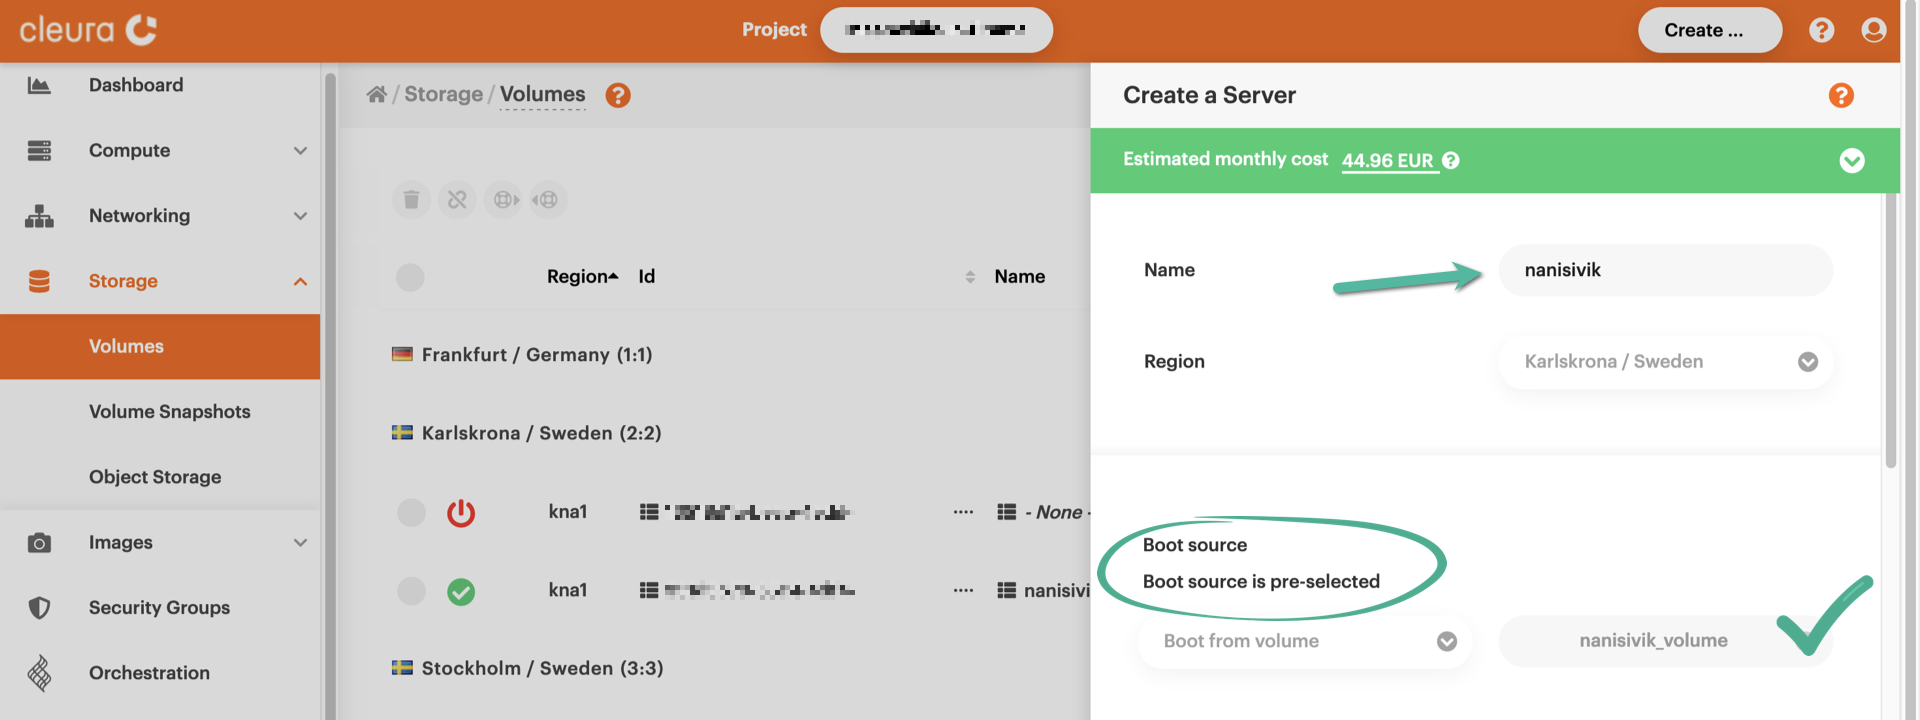This screenshot has height=720, width=1920.
Task: Go to Object Storage in sidebar
Action: [x=155, y=477]
